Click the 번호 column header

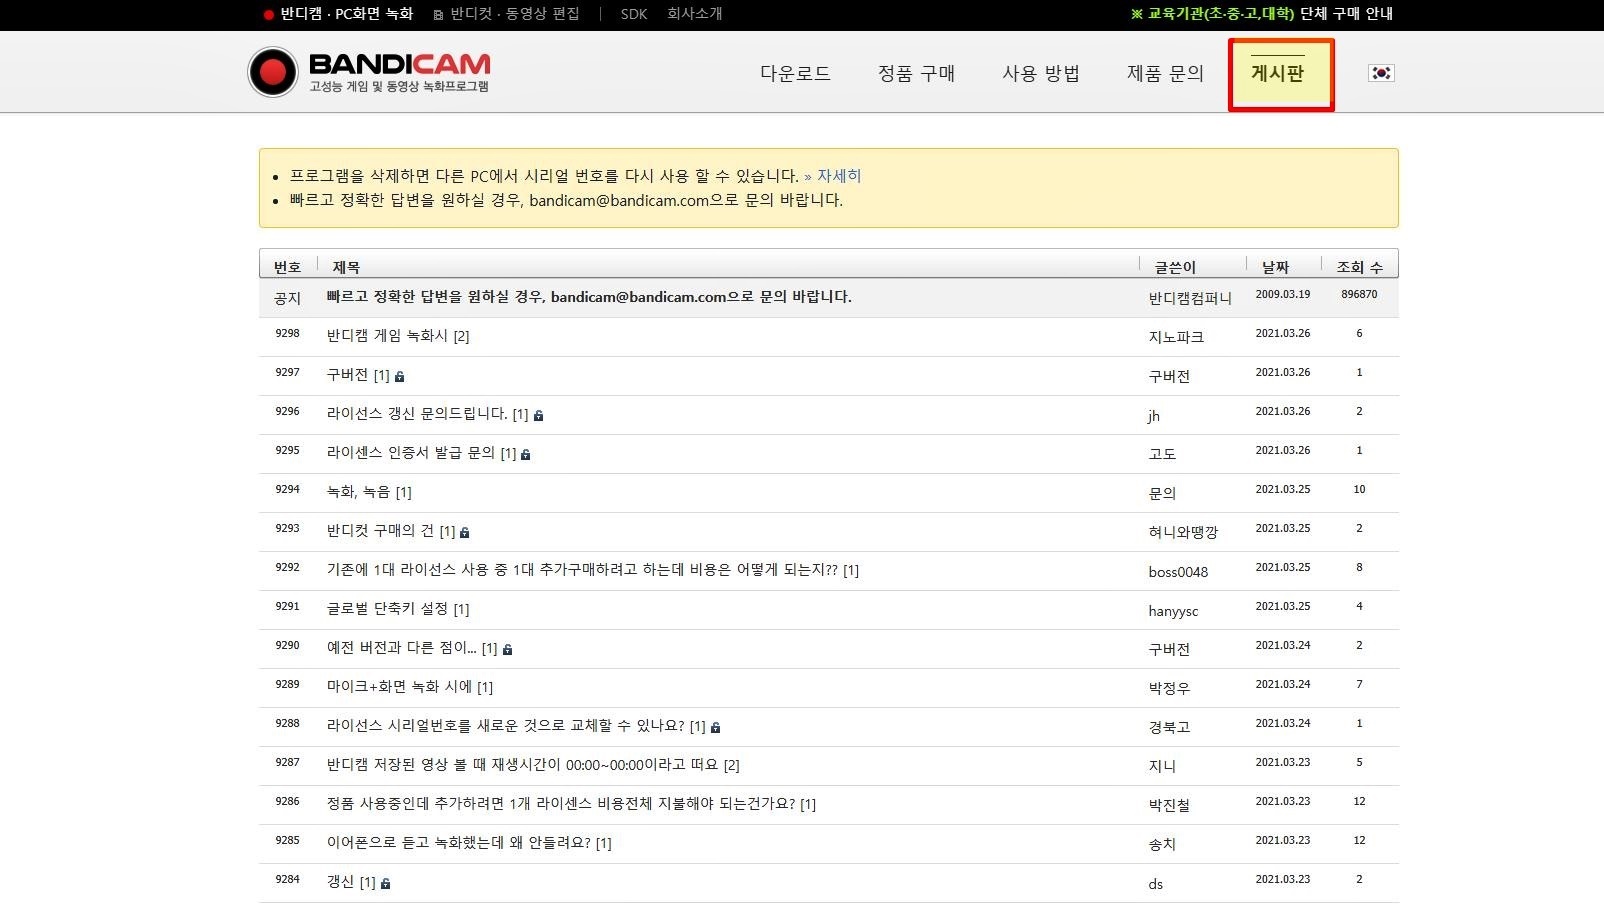click(x=287, y=267)
